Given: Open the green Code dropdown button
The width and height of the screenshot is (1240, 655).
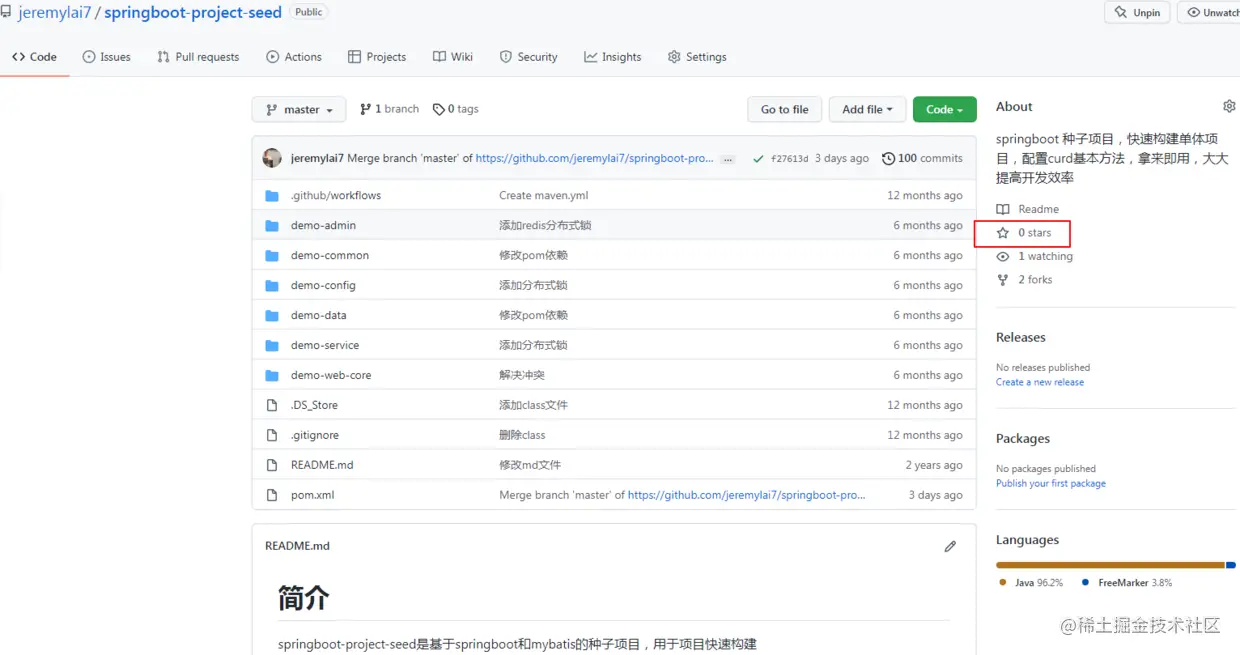Looking at the screenshot, I should pos(944,109).
